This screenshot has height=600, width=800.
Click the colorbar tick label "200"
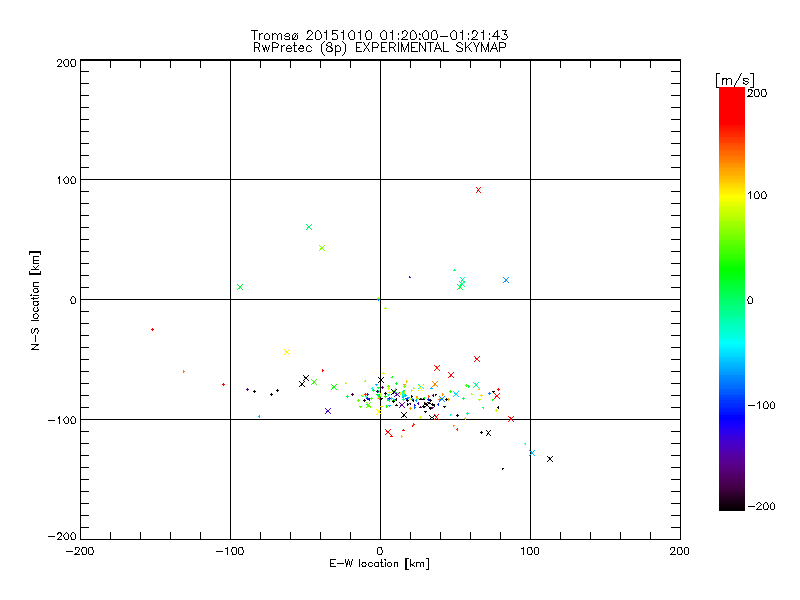click(757, 93)
